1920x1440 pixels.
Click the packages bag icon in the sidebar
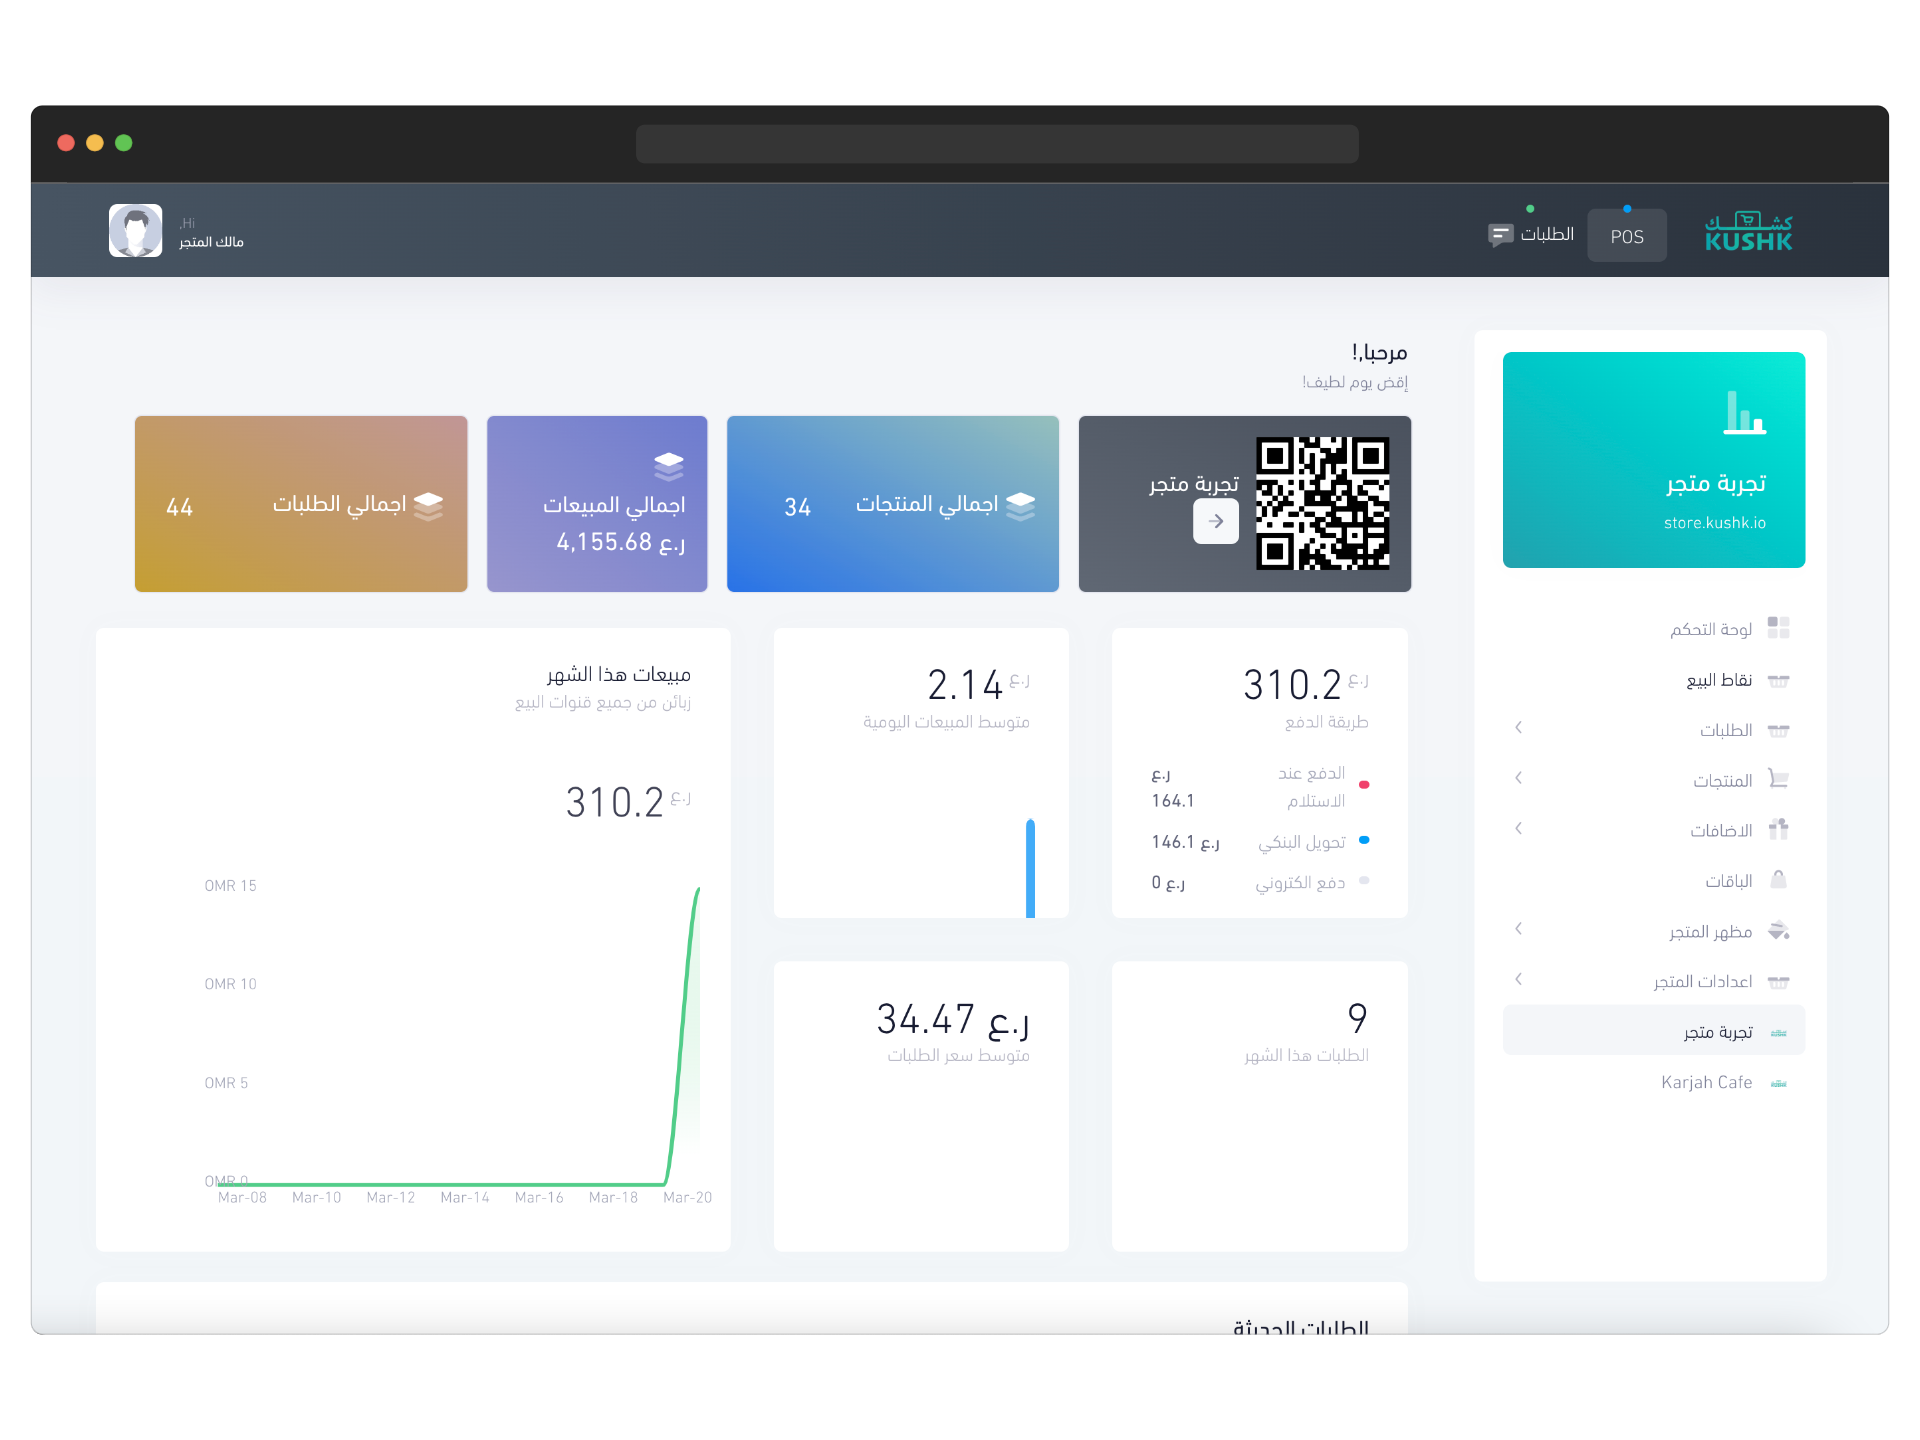[x=1778, y=880]
